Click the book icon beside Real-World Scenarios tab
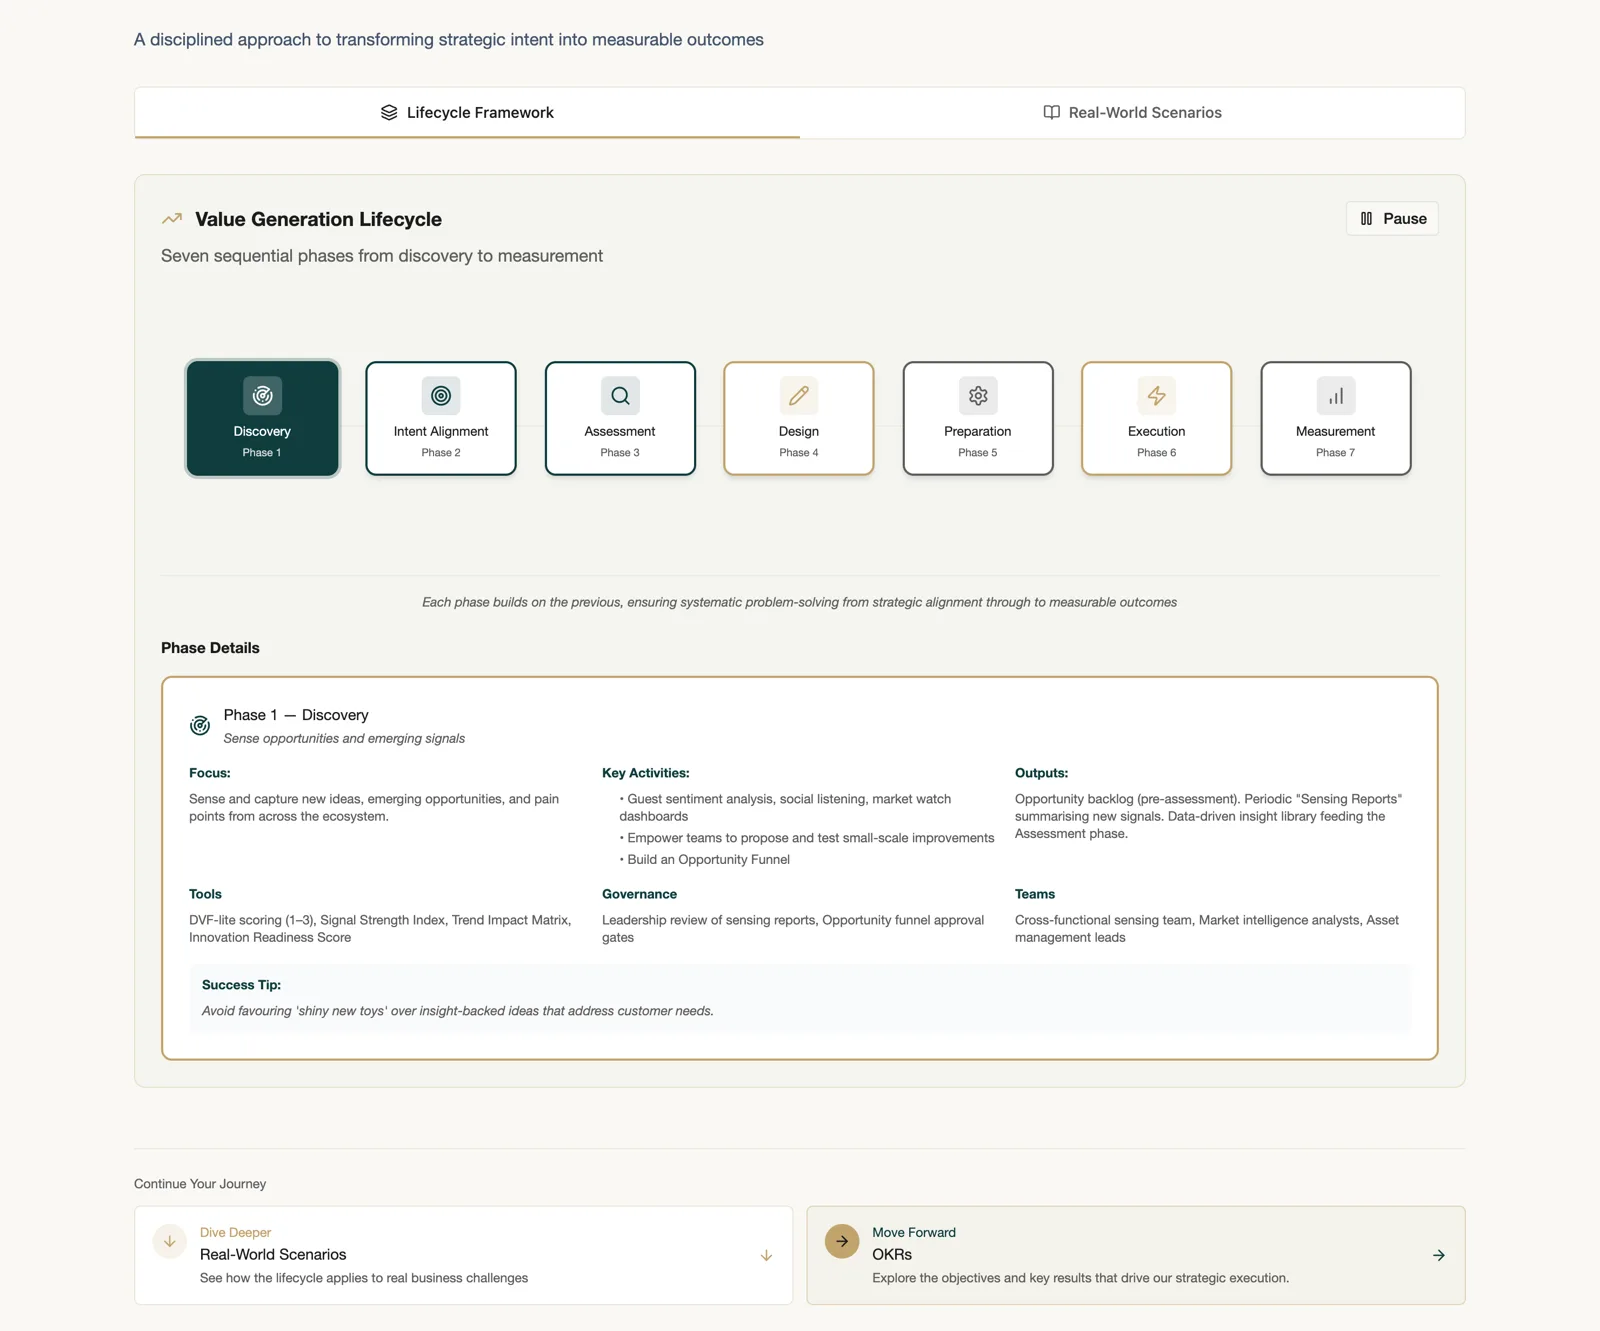This screenshot has height=1331, width=1600. coord(1051,112)
